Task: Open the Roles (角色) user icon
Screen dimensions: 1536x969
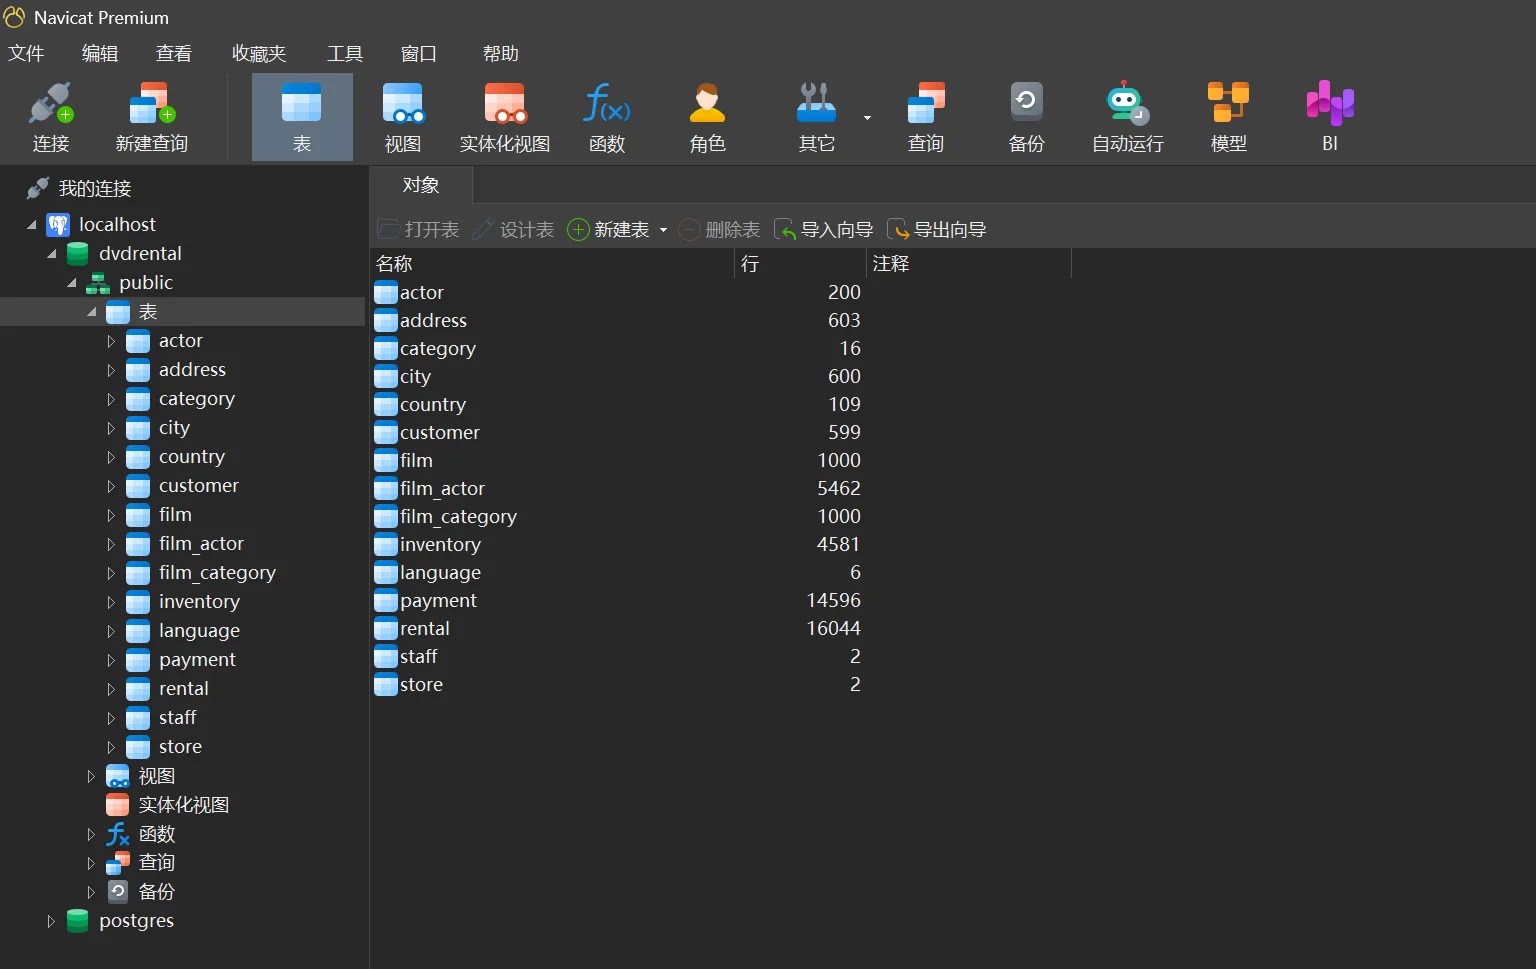Action: pos(707,104)
